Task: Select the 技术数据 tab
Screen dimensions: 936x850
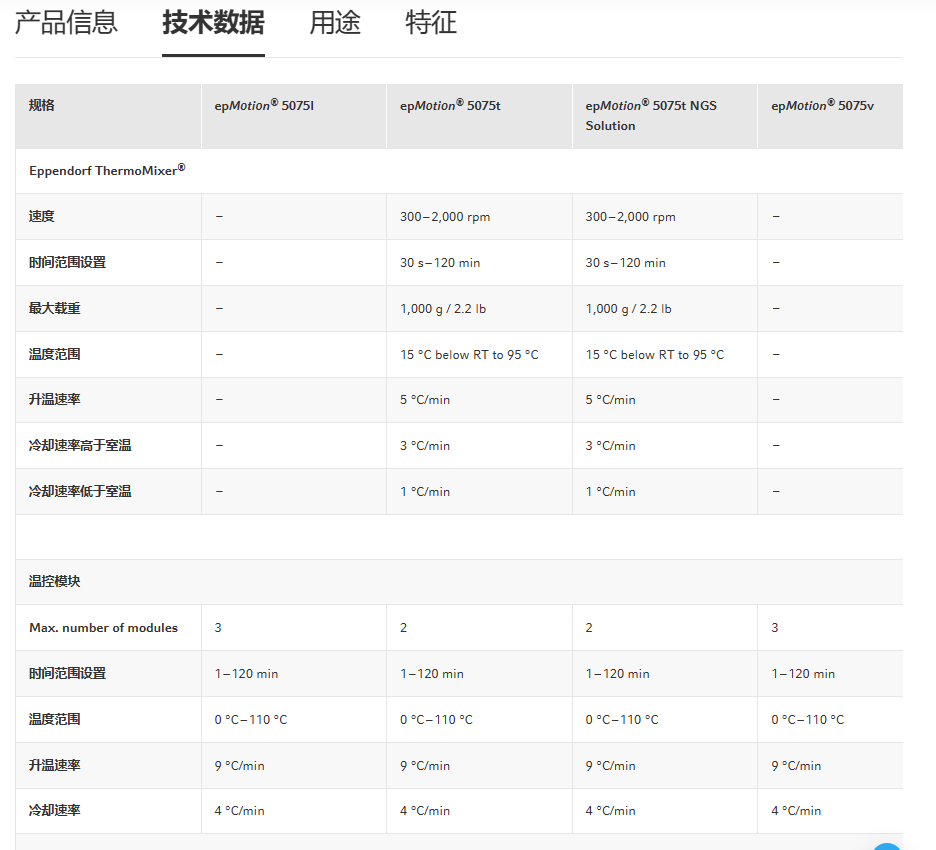Action: click(x=213, y=23)
